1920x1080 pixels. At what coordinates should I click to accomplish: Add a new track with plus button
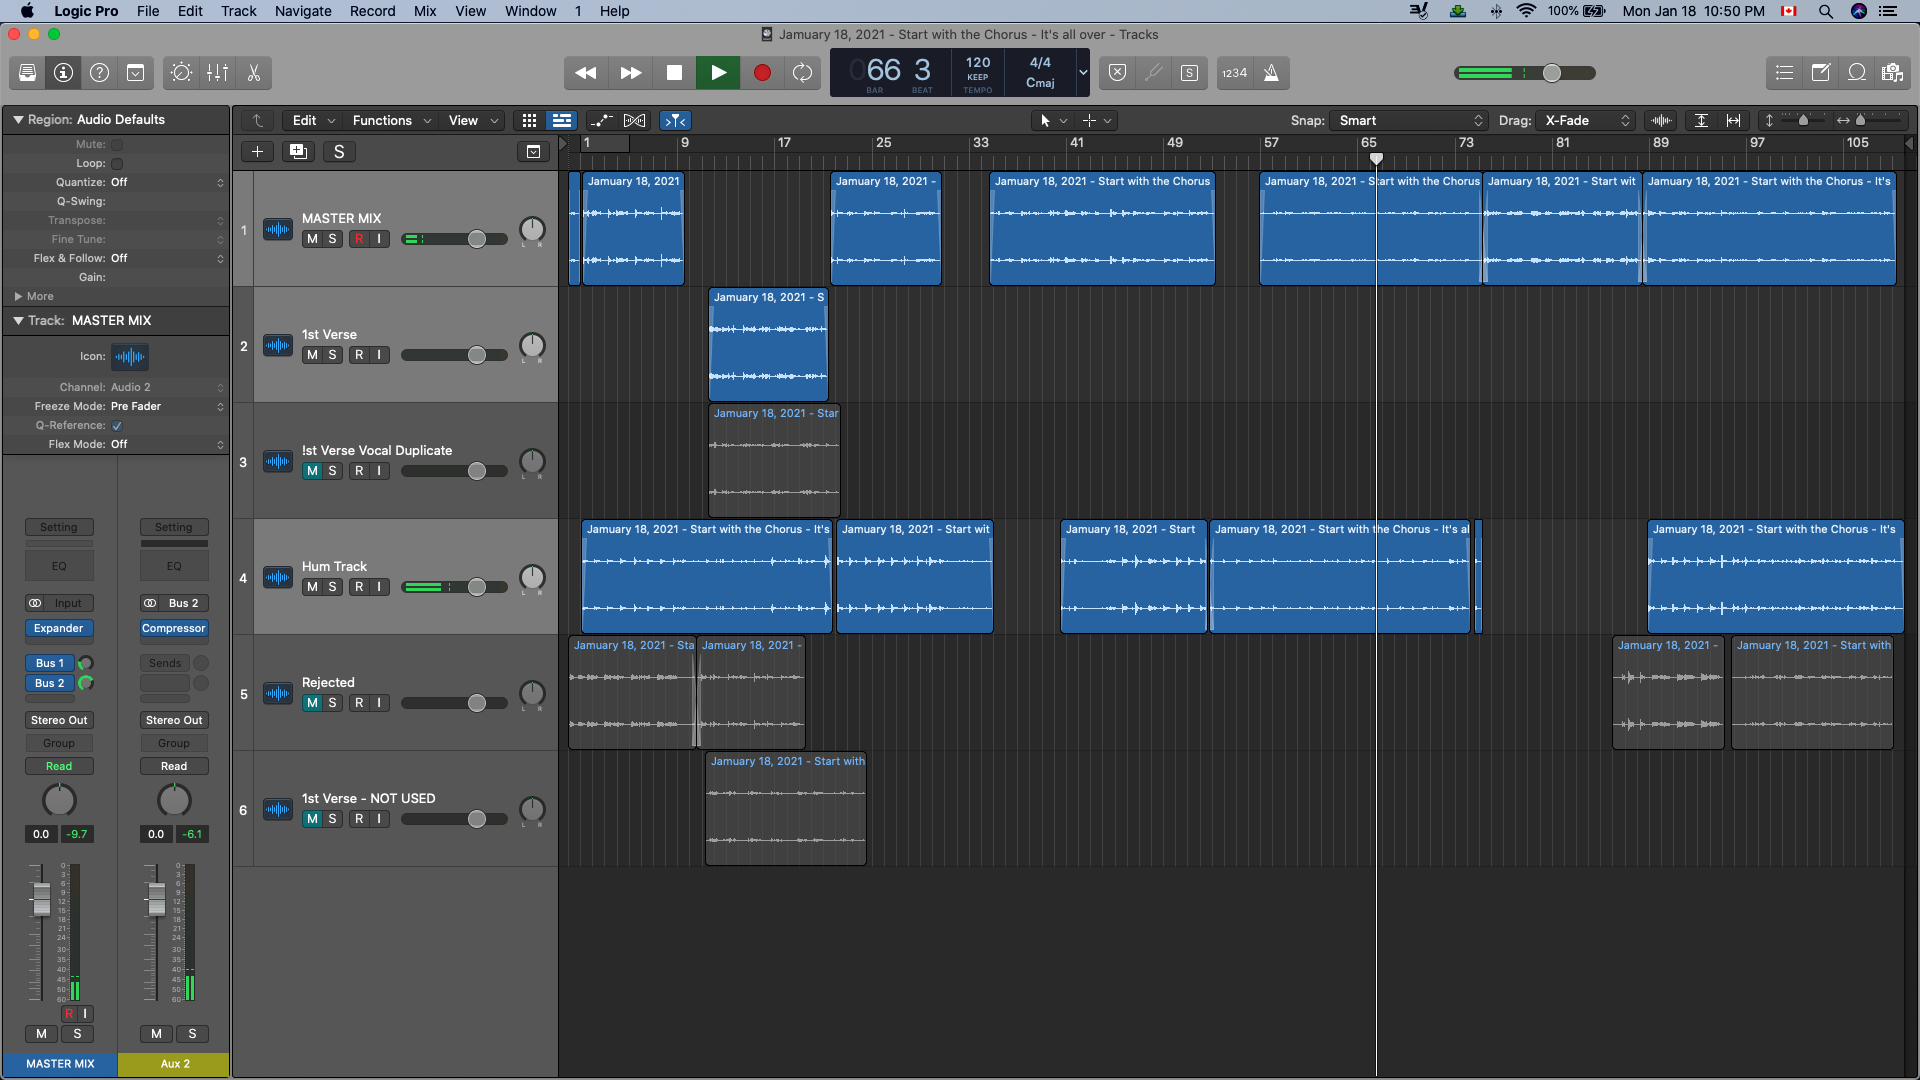[257, 152]
